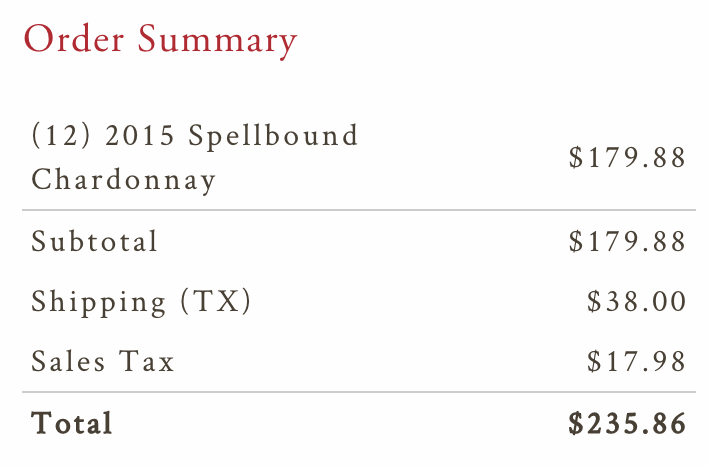Click the sales tax amount $17.98

[x=637, y=361]
